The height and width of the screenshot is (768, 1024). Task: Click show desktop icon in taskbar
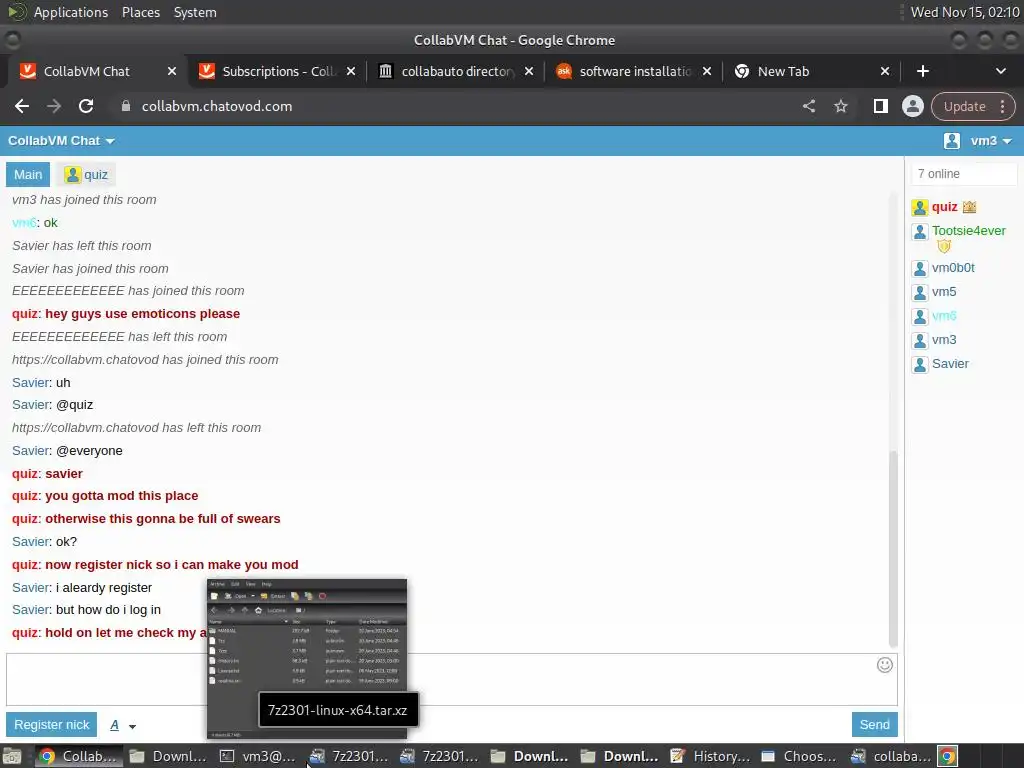(x=12, y=756)
